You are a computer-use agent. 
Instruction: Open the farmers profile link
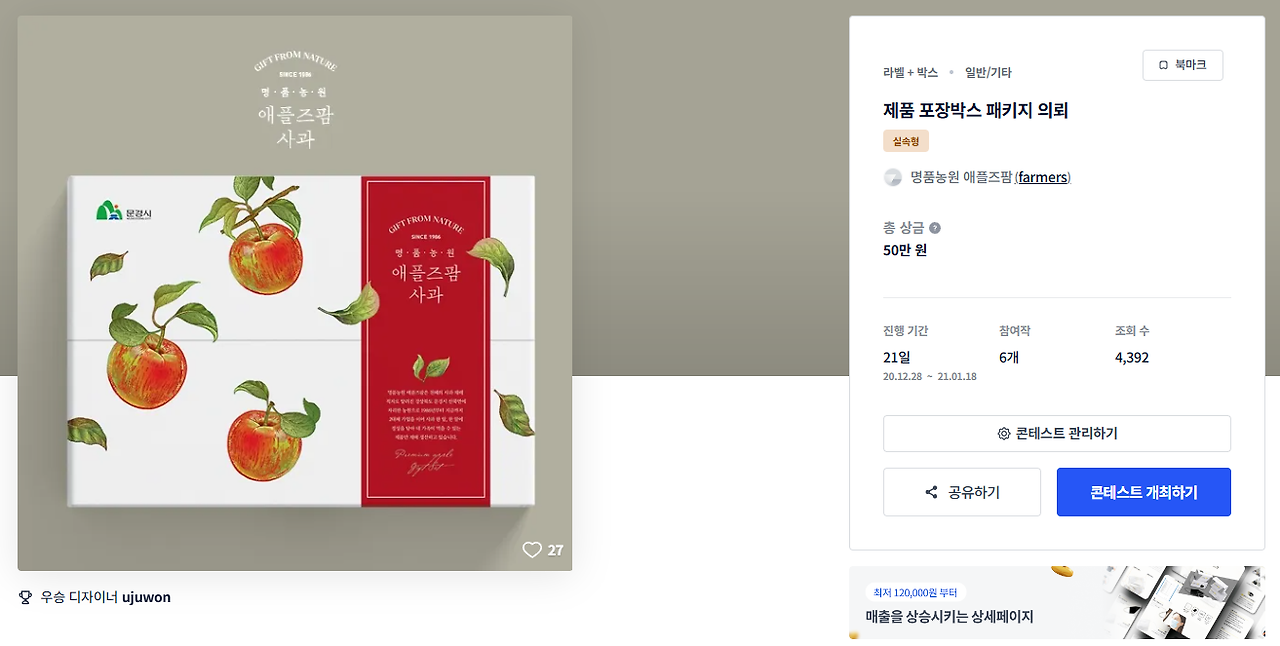point(1042,177)
